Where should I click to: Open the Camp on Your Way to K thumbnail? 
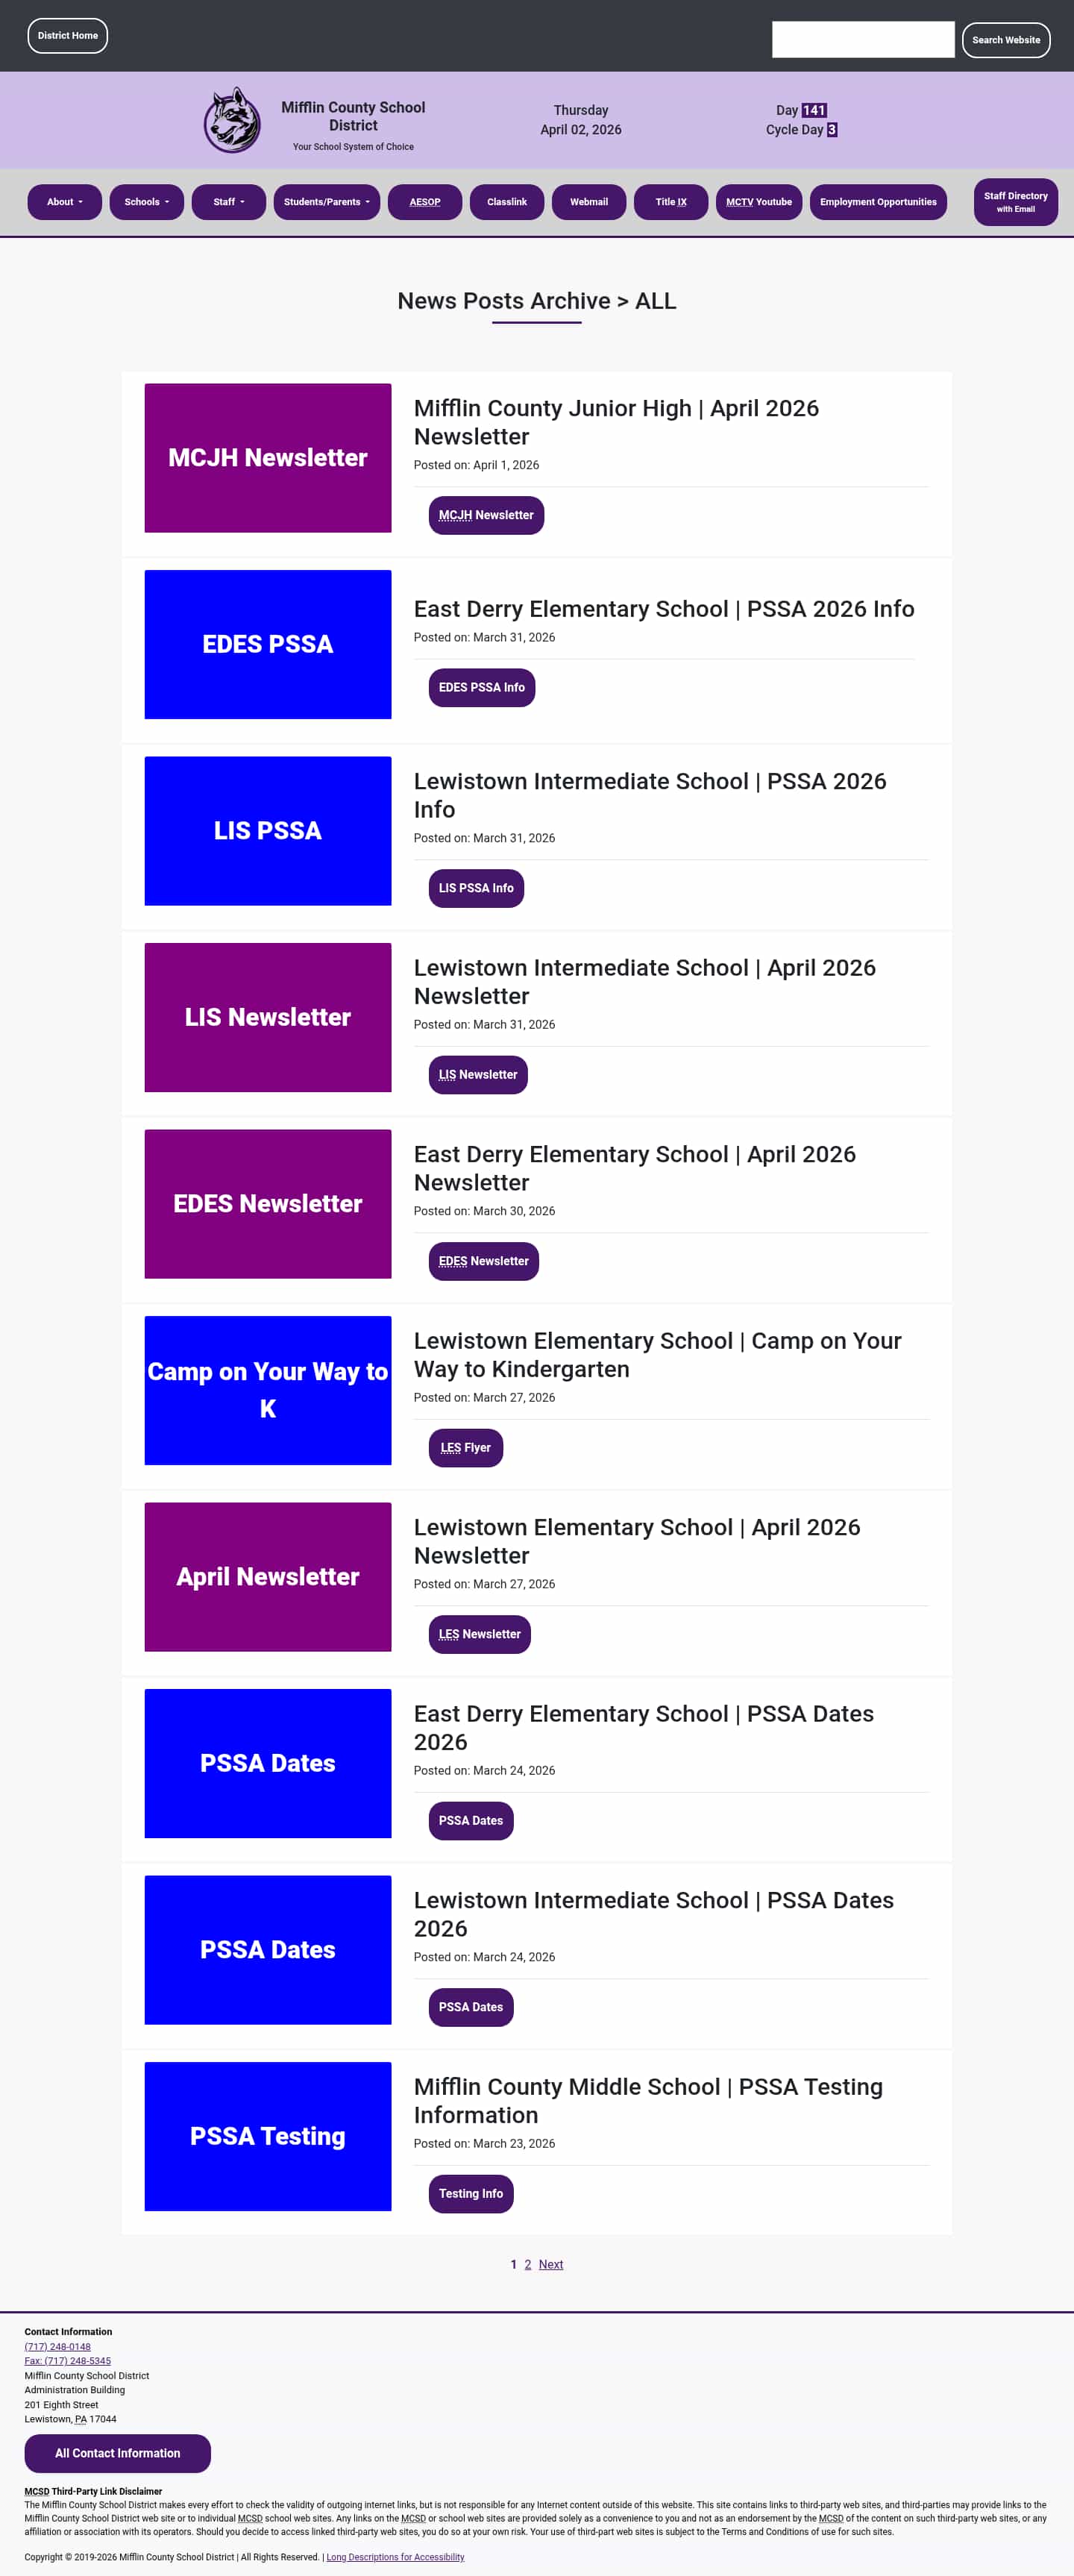pyautogui.click(x=267, y=1390)
